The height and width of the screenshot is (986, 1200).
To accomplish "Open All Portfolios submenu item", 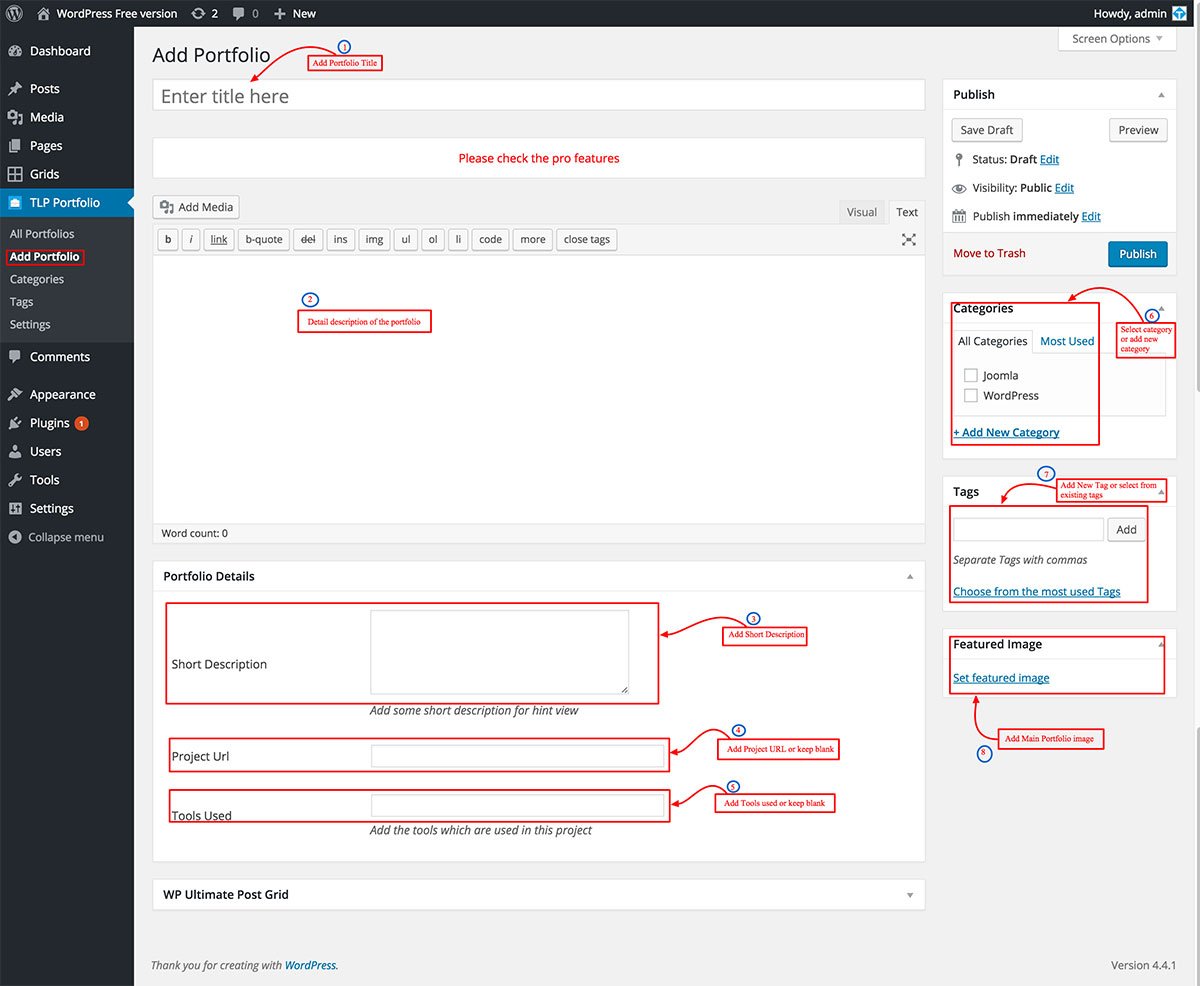I will click(x=42, y=234).
